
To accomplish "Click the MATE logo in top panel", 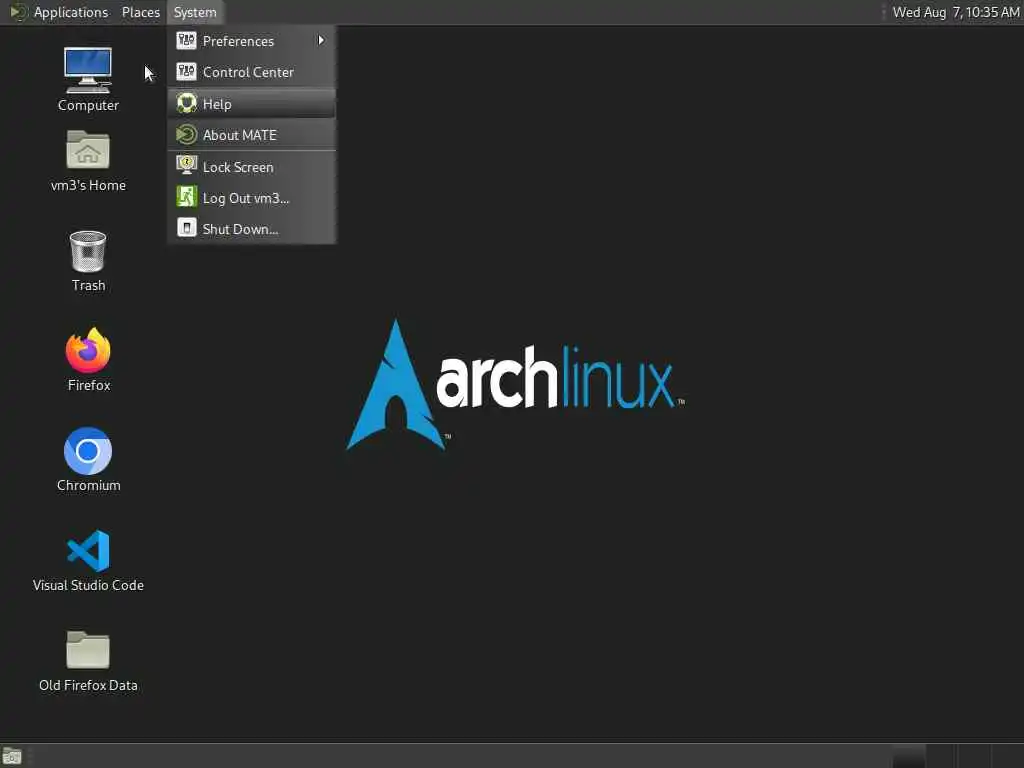I will tap(18, 12).
